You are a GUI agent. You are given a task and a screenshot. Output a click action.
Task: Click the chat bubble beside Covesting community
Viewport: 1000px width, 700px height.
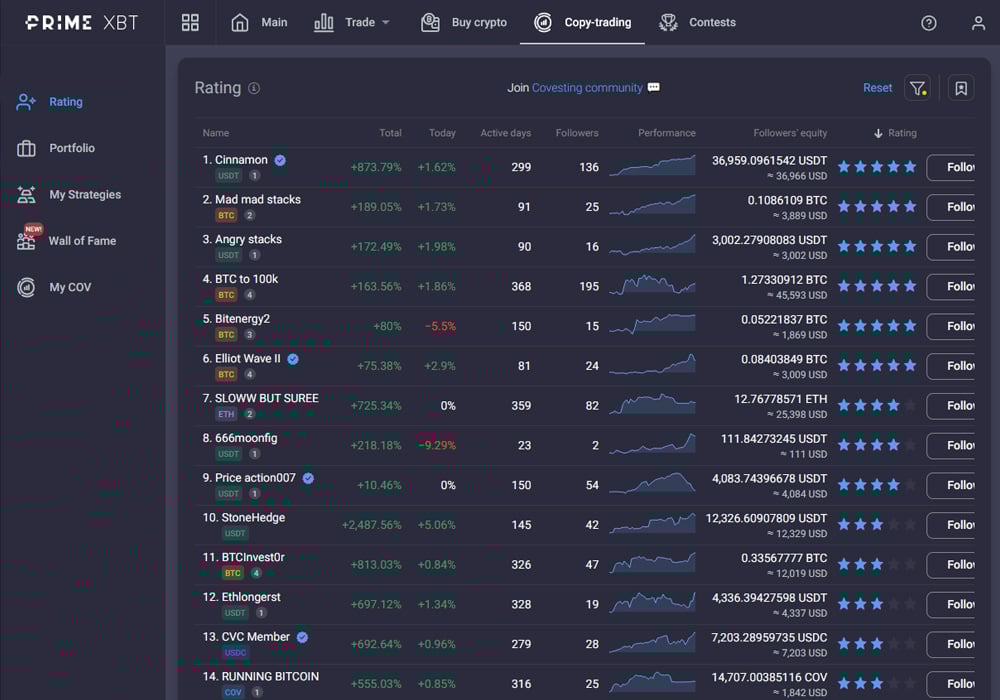coord(655,88)
